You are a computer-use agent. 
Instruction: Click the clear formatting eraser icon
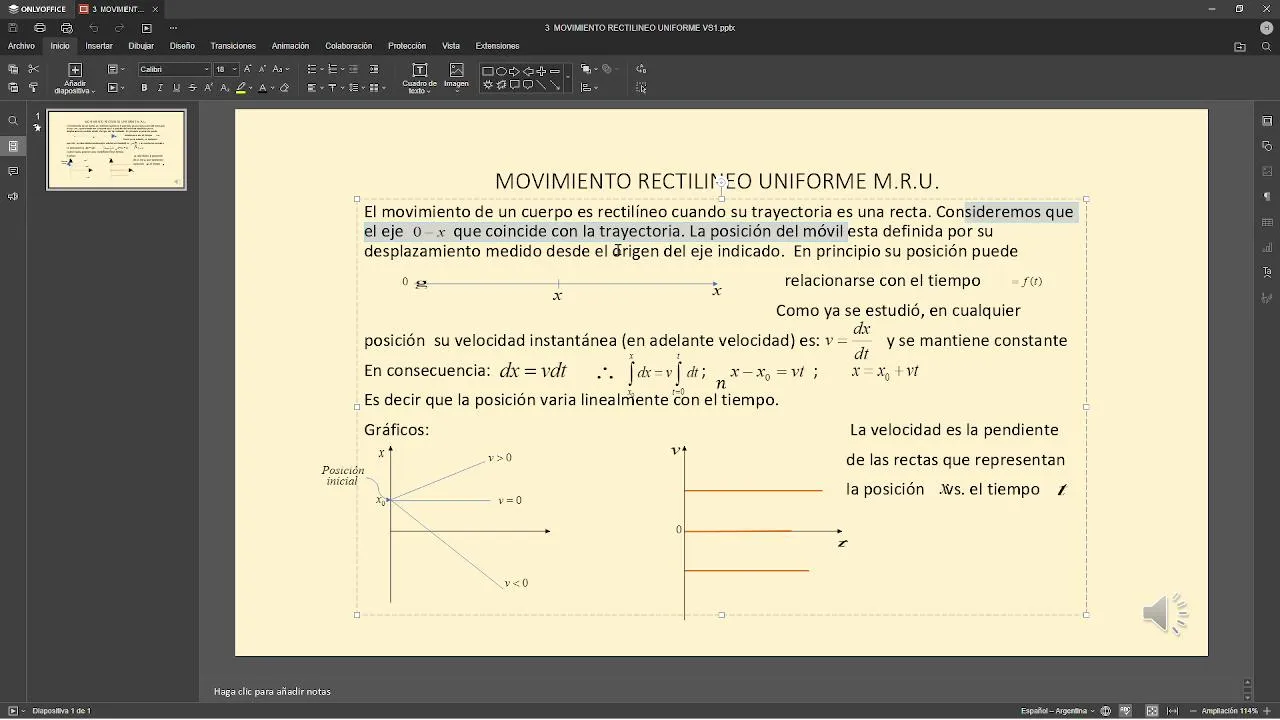(284, 88)
